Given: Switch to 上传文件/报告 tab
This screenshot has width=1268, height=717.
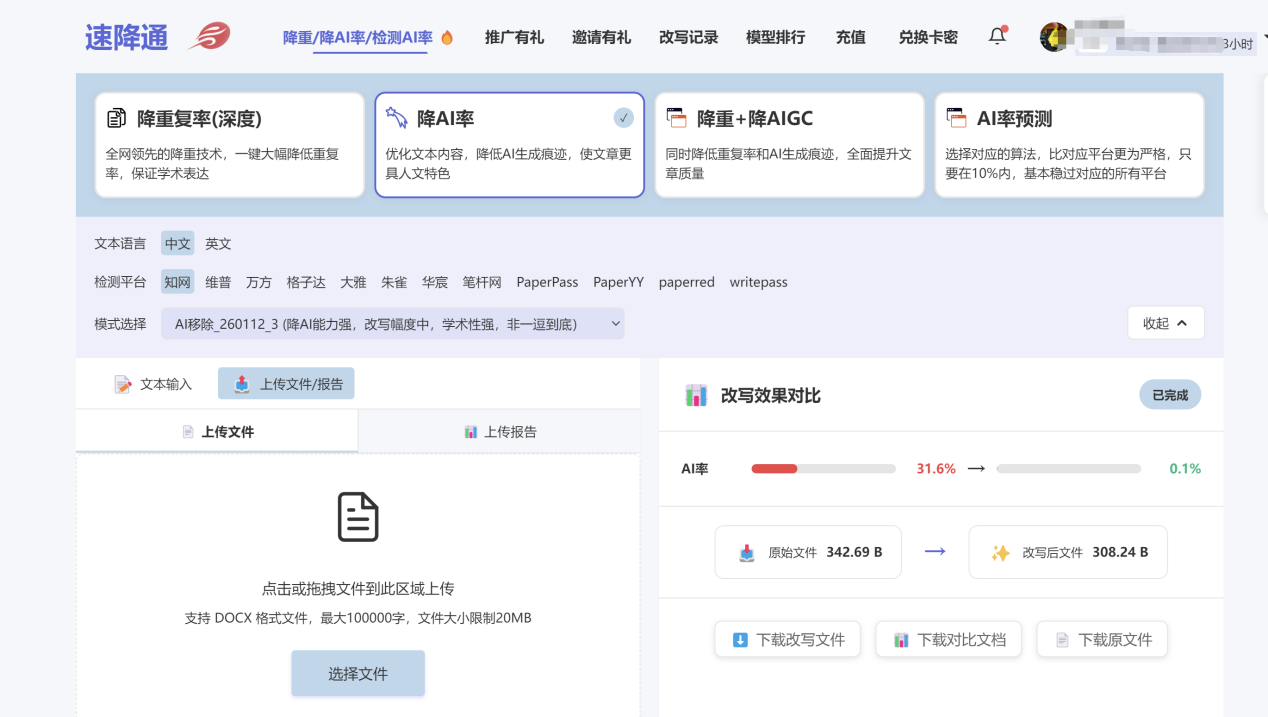Looking at the screenshot, I should point(286,384).
